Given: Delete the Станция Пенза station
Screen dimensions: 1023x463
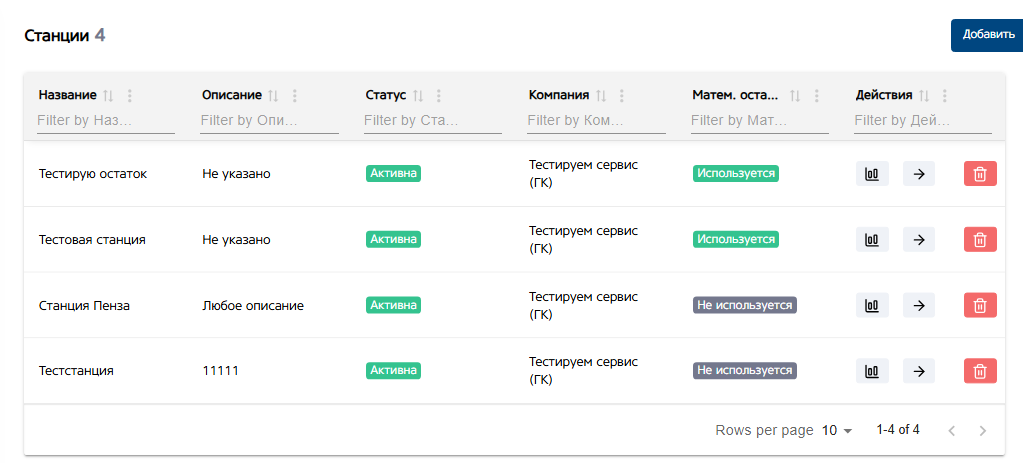Looking at the screenshot, I should [980, 306].
